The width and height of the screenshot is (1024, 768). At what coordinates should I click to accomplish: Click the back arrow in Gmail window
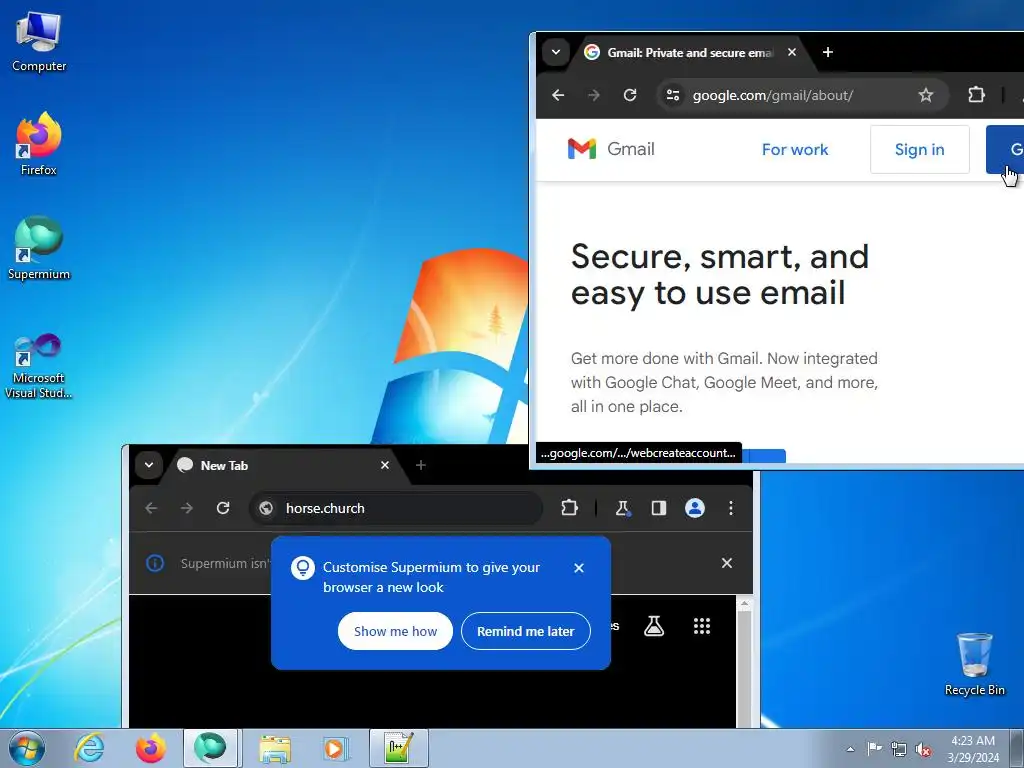pos(558,95)
